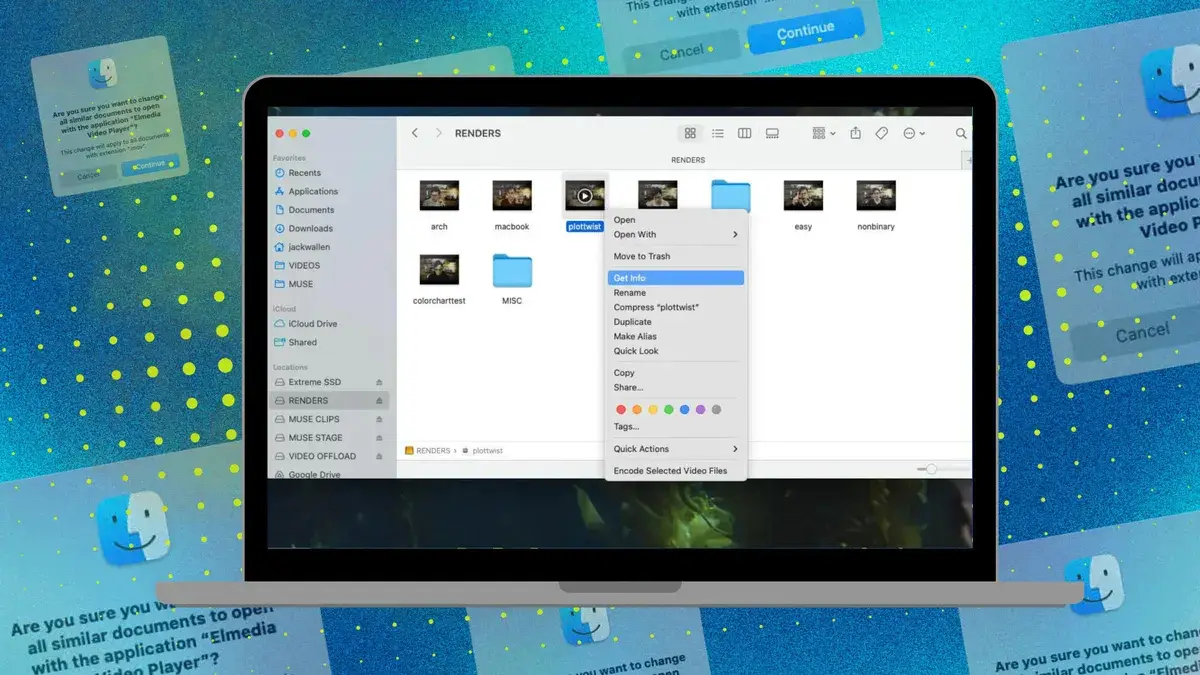1200x675 pixels.
Task: Open the More actions ellipsis dropdown
Action: [913, 133]
